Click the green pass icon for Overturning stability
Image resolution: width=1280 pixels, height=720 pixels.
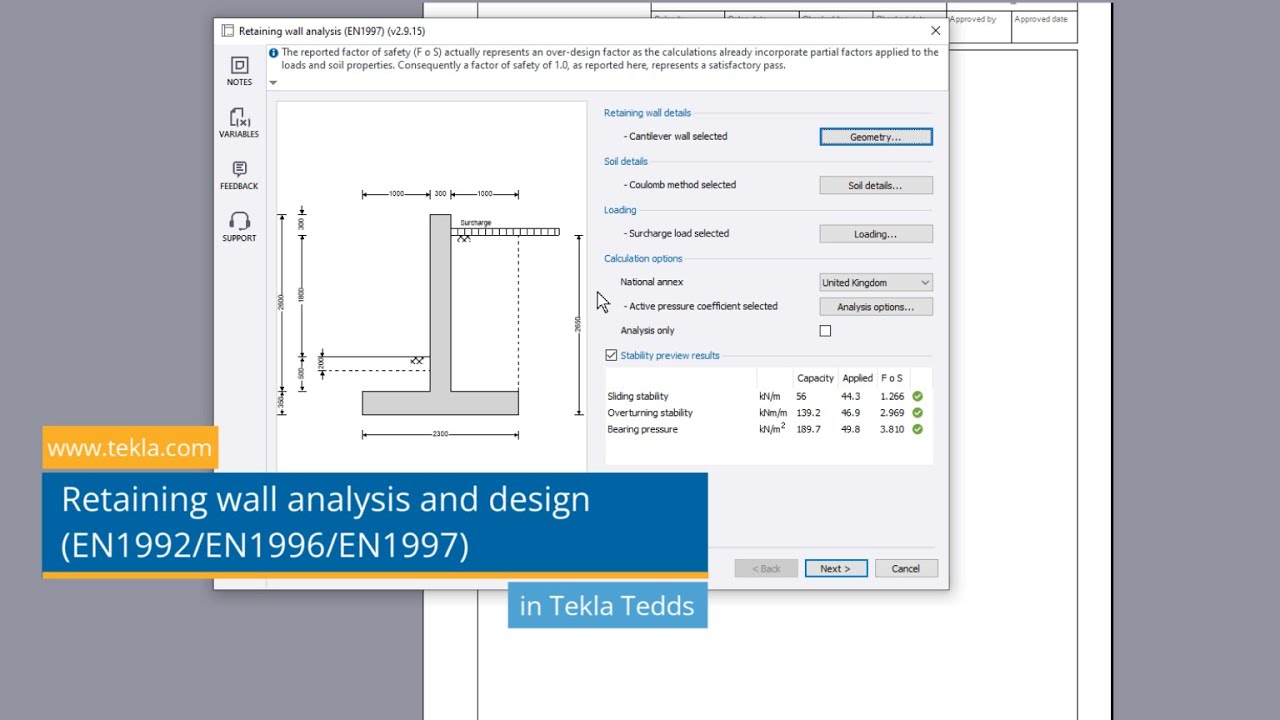(917, 412)
